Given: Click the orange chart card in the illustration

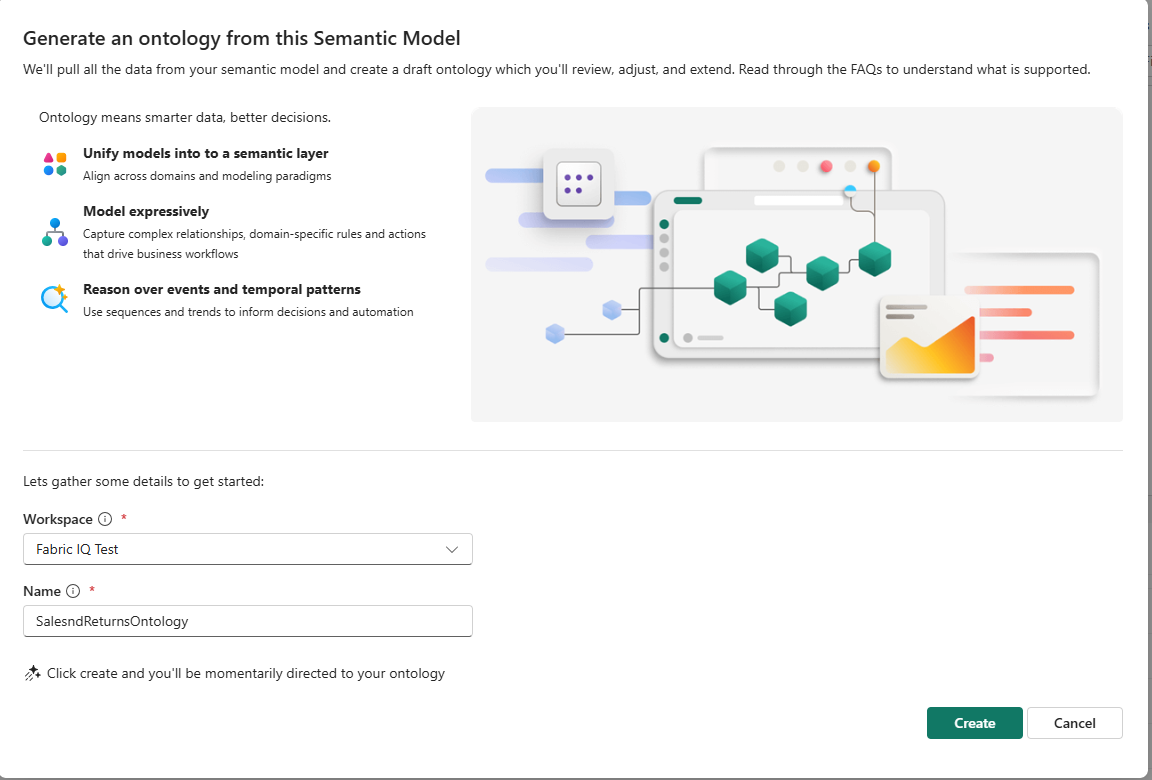Looking at the screenshot, I should pyautogui.click(x=929, y=334).
